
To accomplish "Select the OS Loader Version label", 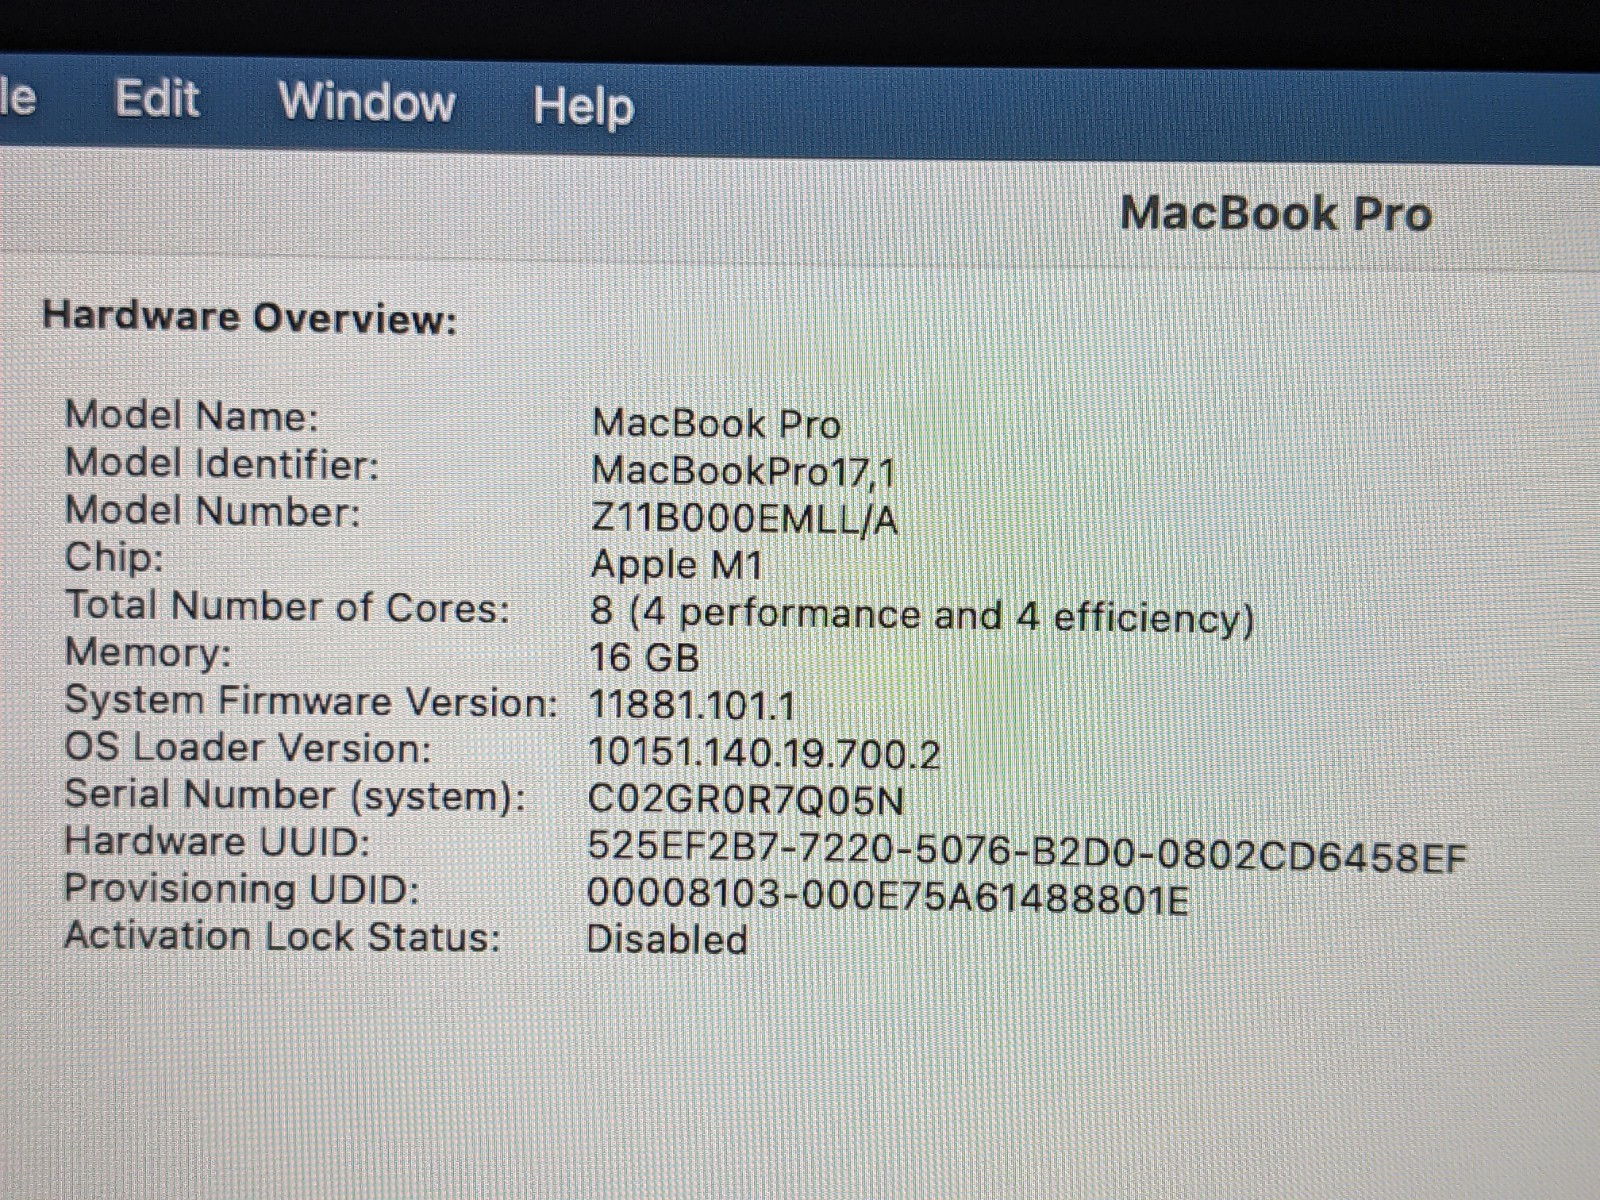I will [x=248, y=748].
